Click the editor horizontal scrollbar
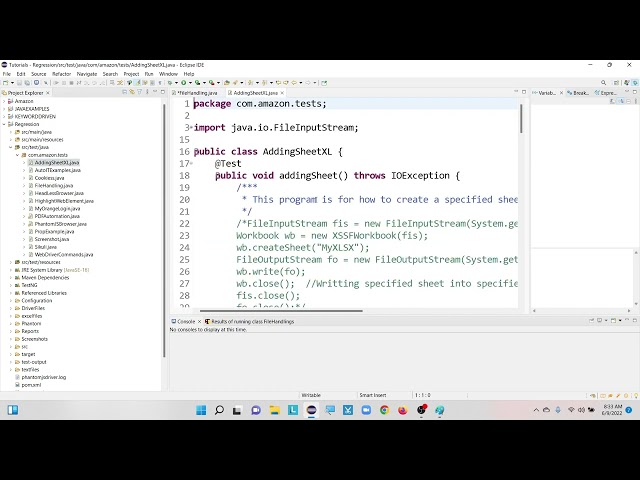Screen dimensions: 640x480 tap(281, 311)
